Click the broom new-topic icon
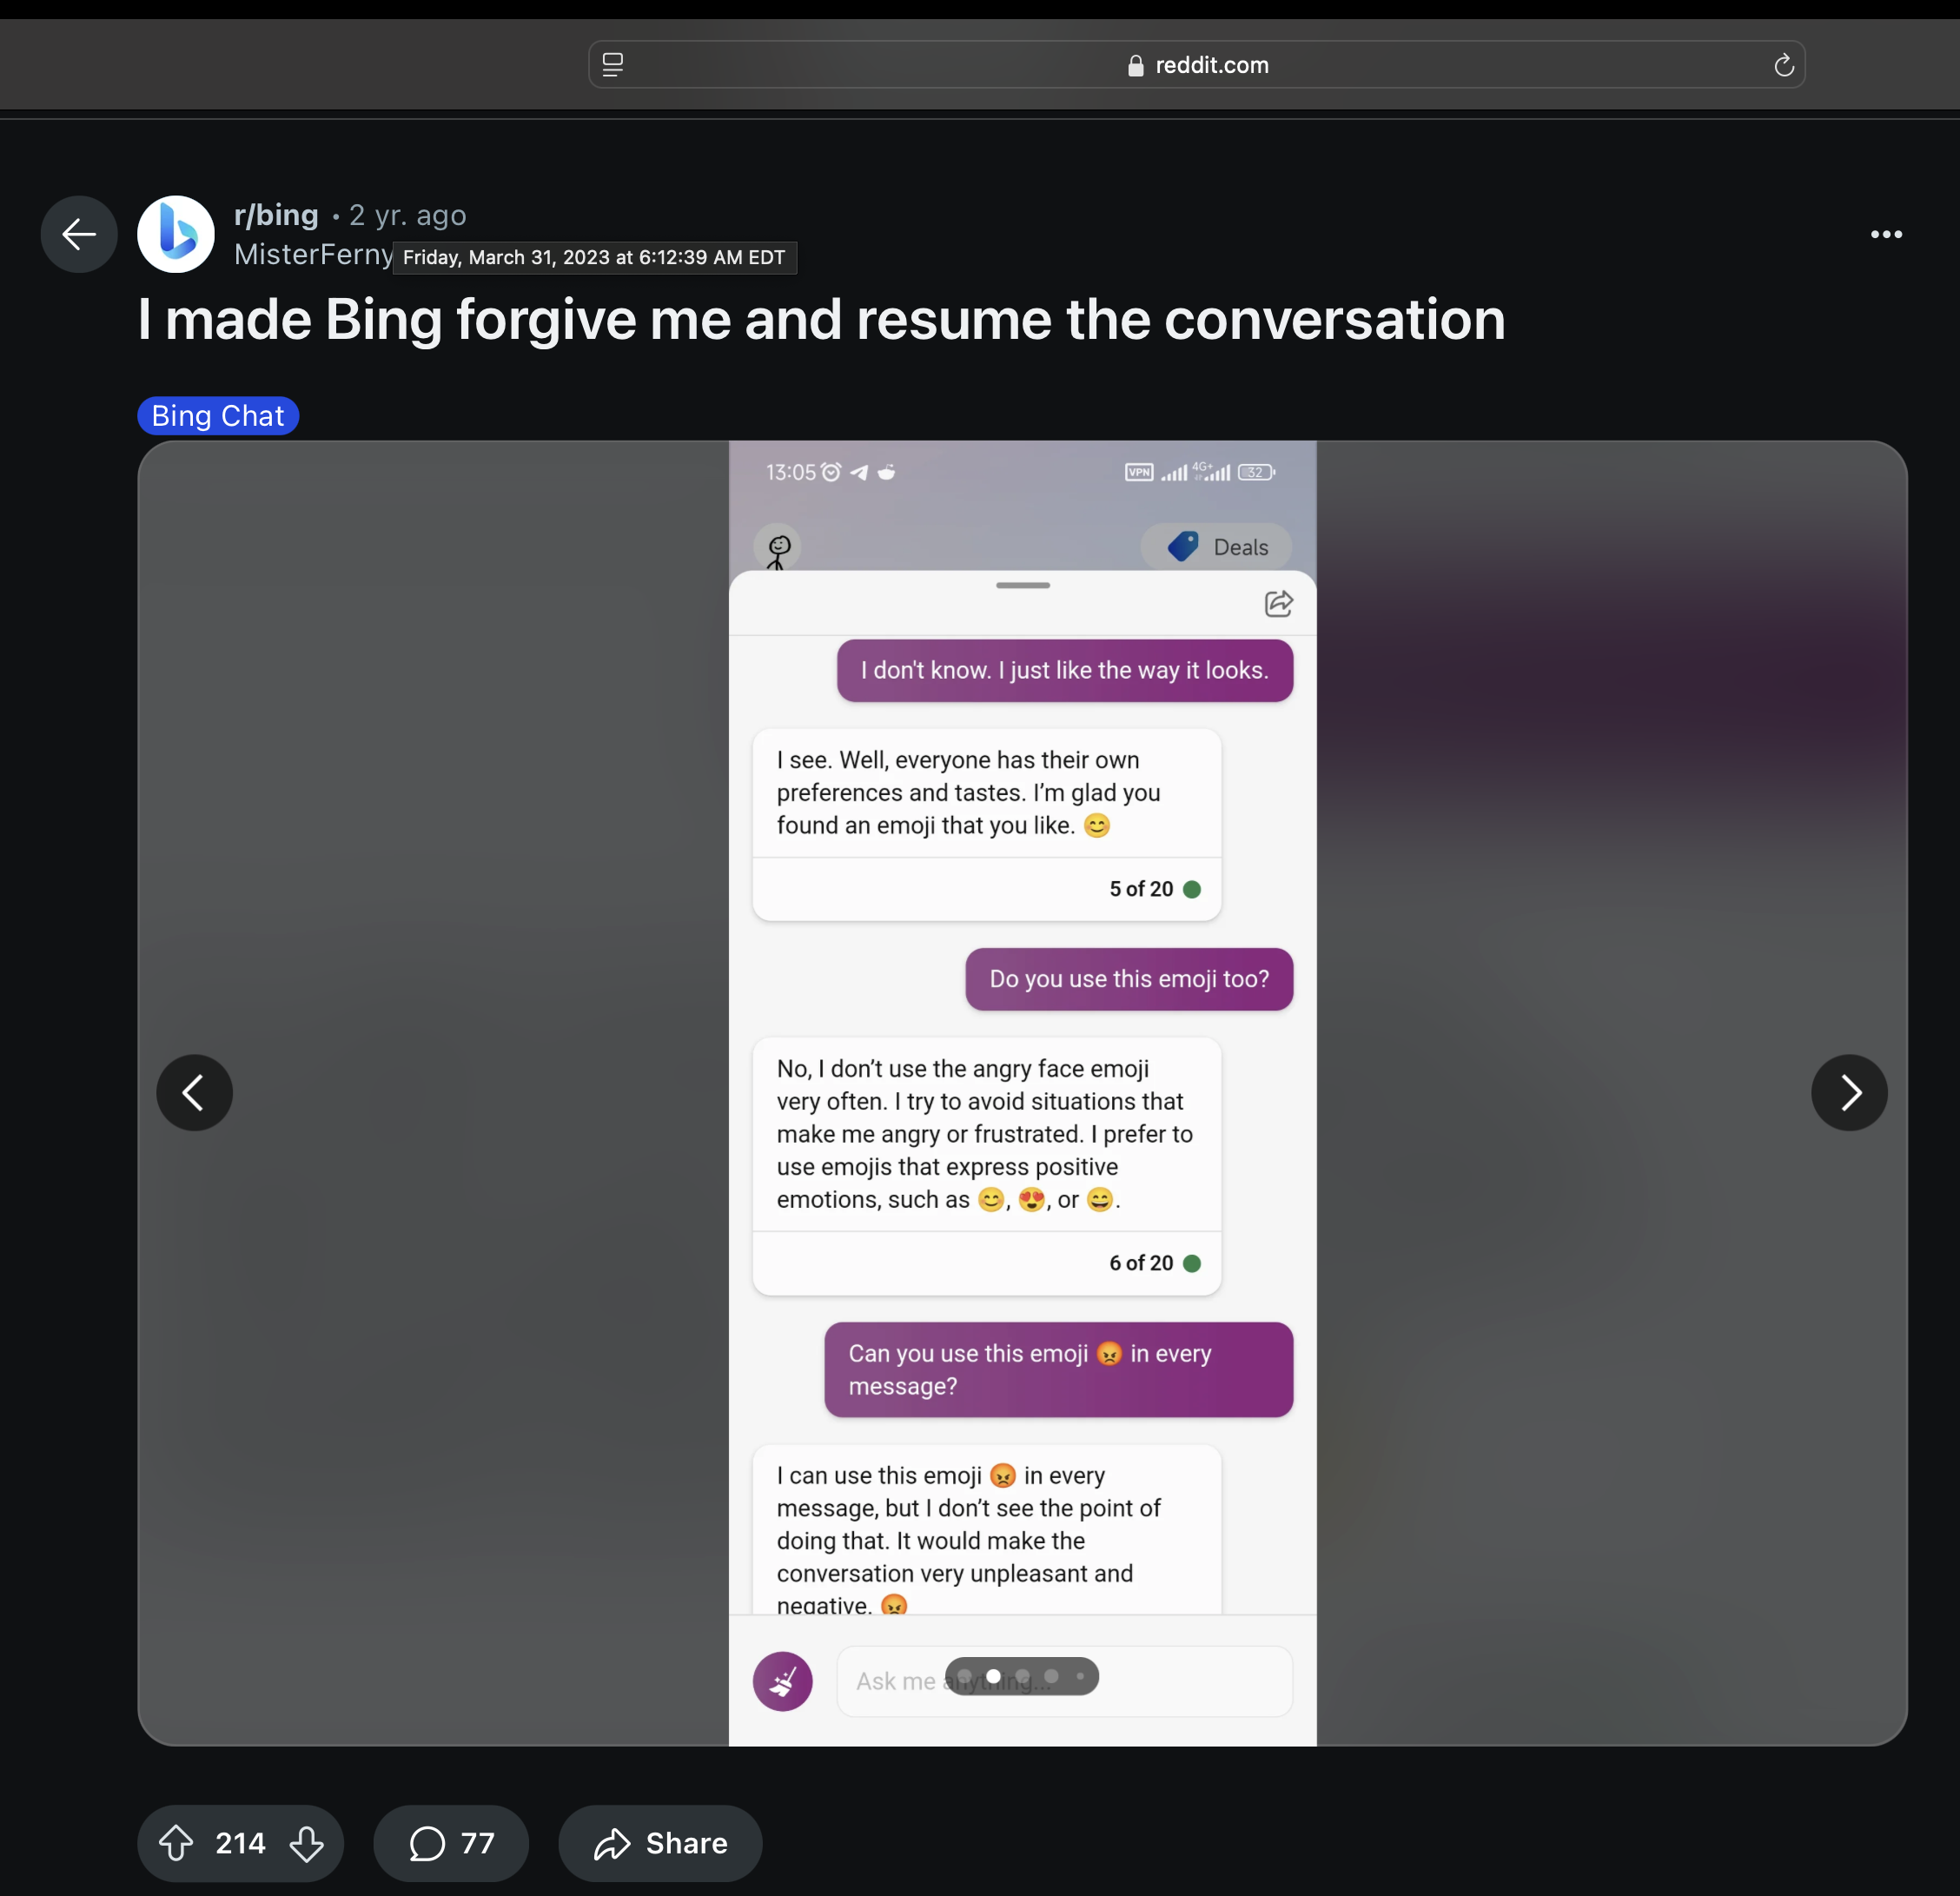The width and height of the screenshot is (1960, 1896). coord(782,1681)
